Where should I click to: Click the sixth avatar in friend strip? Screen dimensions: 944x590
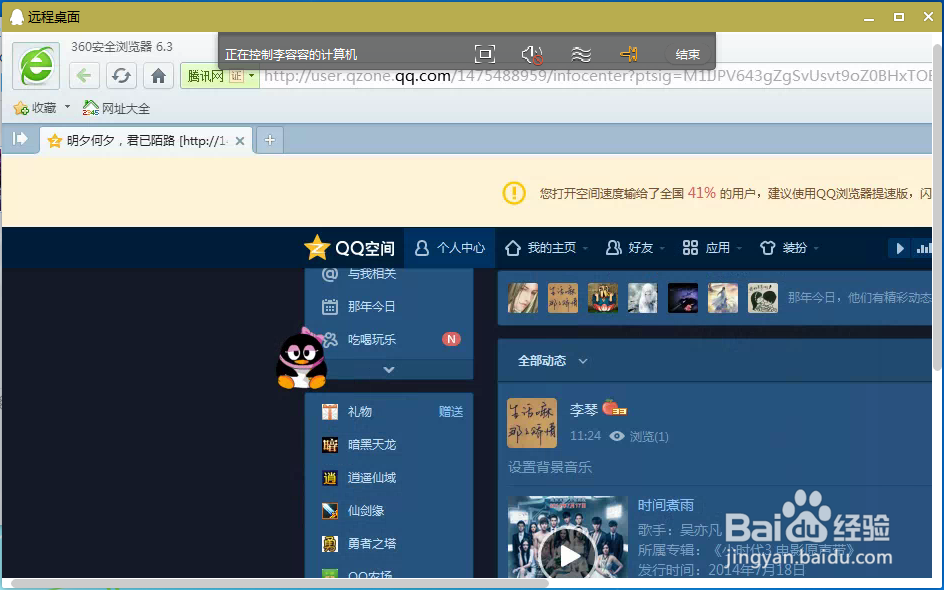(722, 298)
